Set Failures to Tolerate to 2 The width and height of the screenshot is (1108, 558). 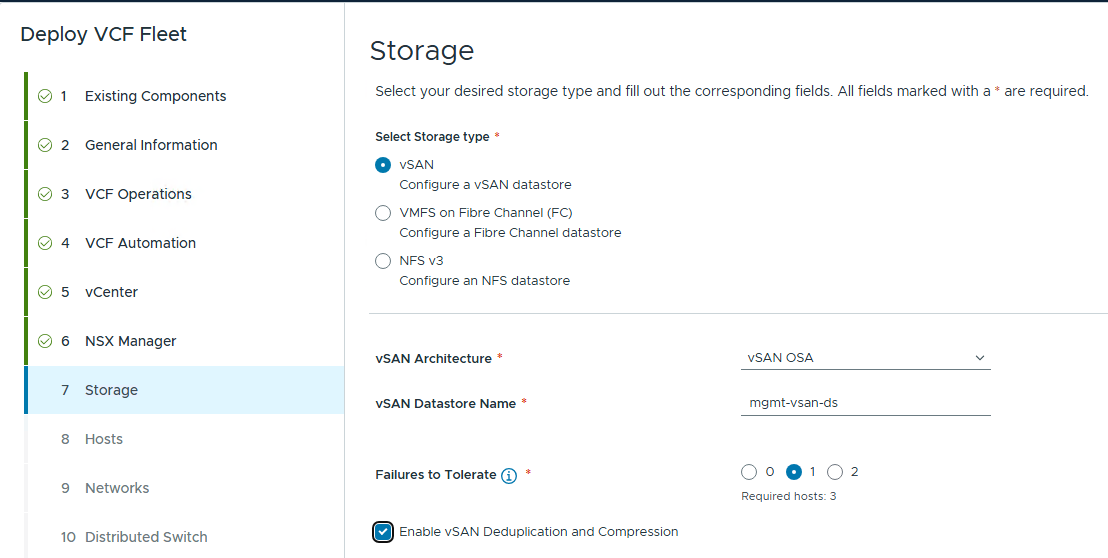click(836, 472)
